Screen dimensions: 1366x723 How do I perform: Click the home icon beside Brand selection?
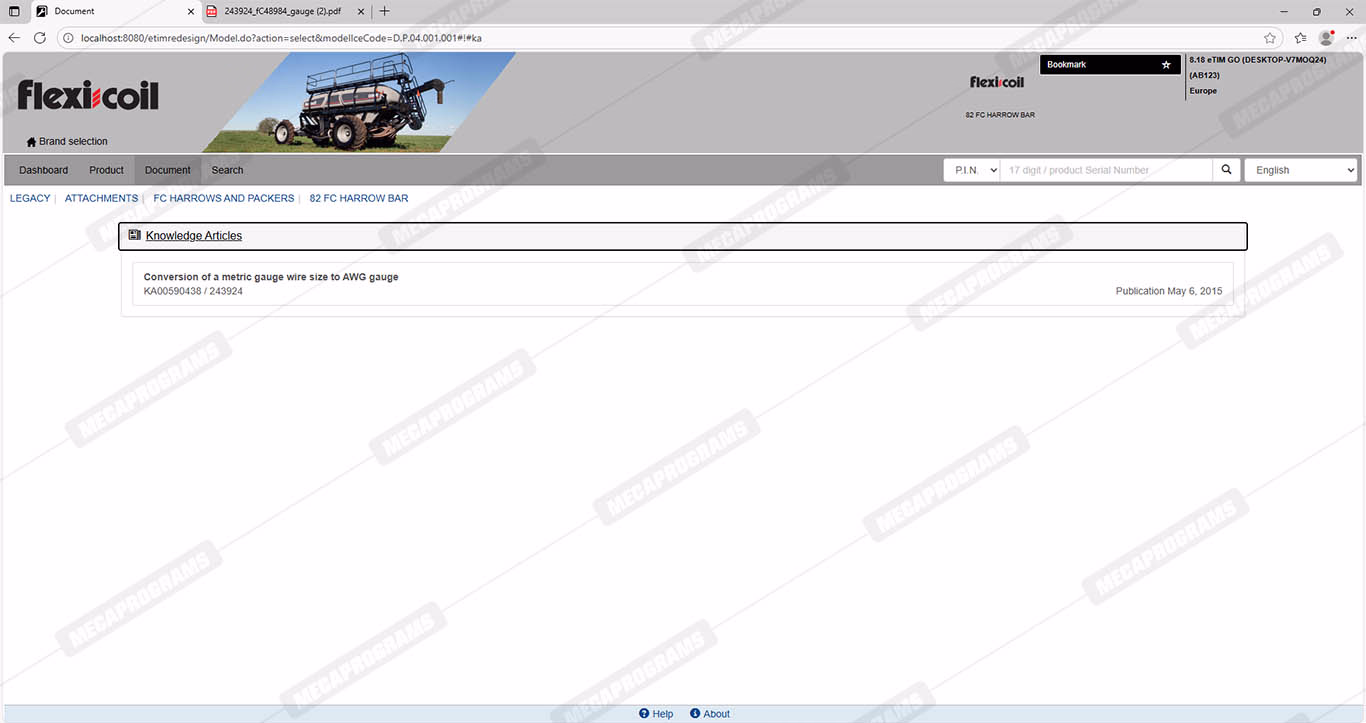(31, 142)
